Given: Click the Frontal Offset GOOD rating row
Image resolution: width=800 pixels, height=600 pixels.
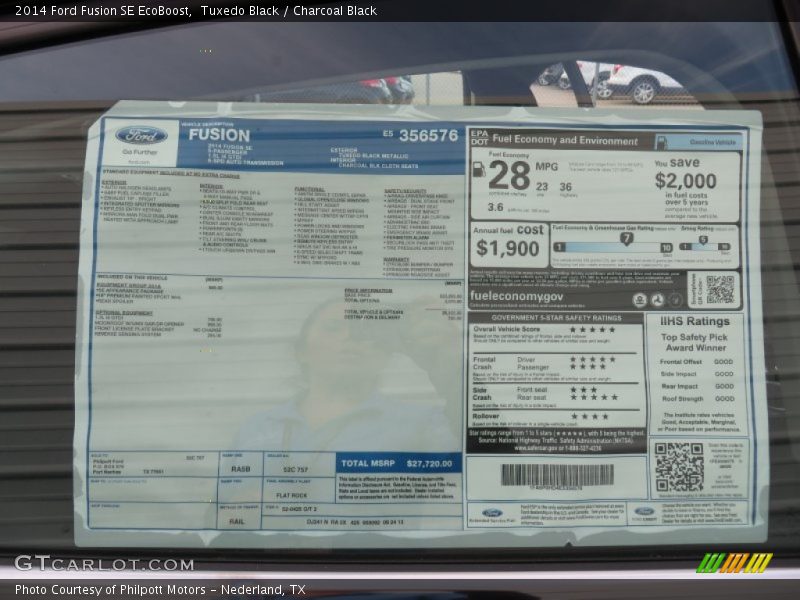Looking at the screenshot, I should [x=696, y=362].
